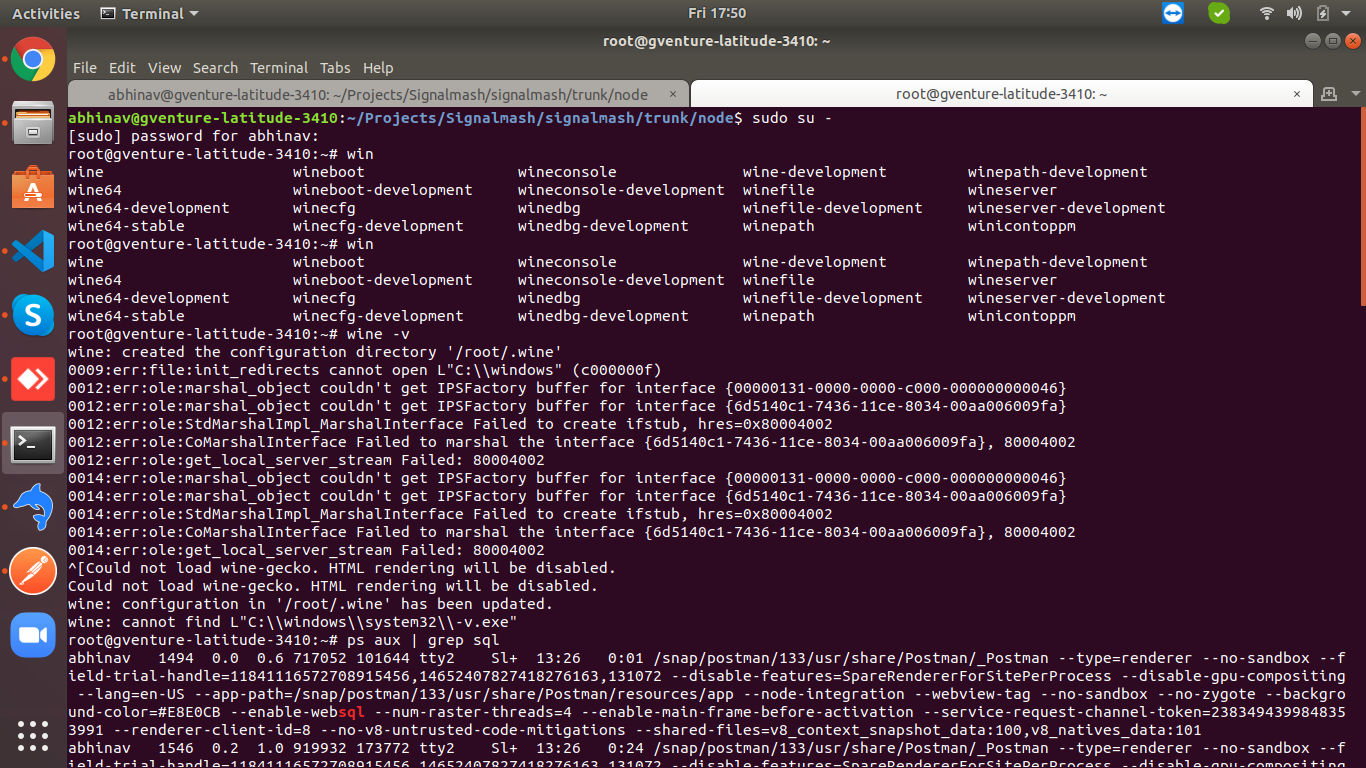The height and width of the screenshot is (768, 1366).
Task: Click the green Skype status tray icon
Action: pos(1219,13)
